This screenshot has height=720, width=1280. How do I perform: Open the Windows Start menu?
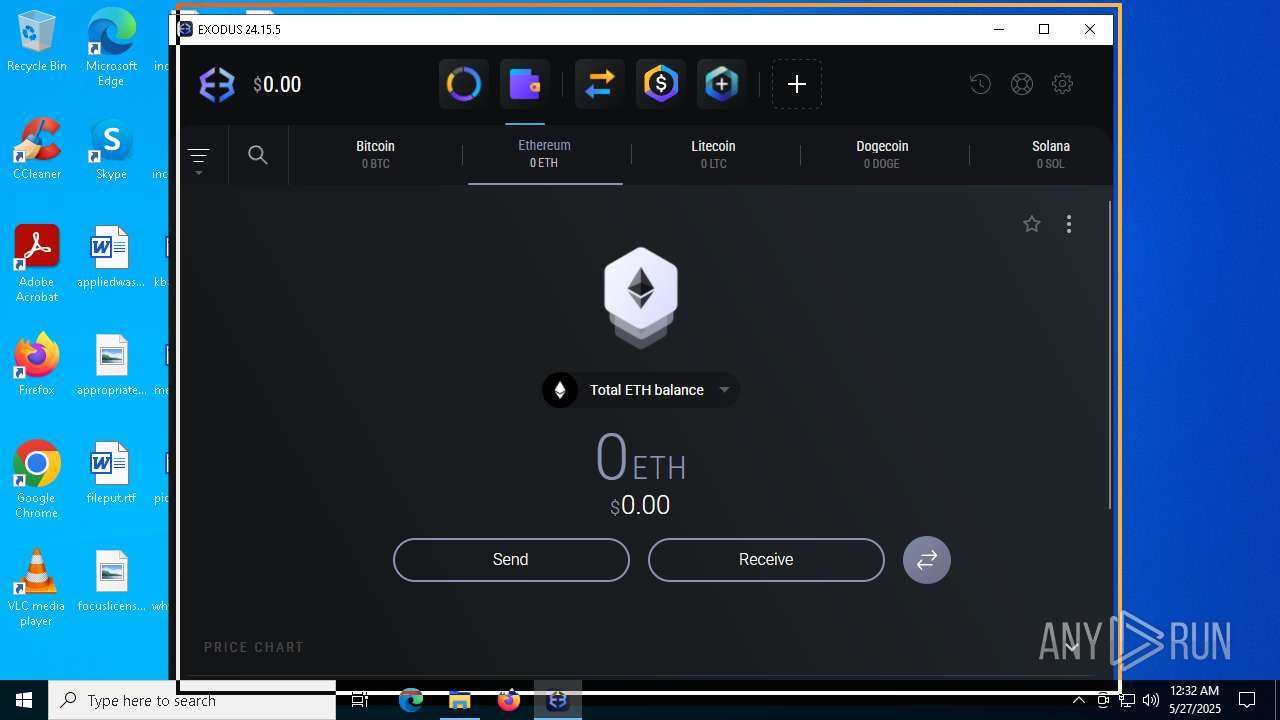[x=24, y=700]
